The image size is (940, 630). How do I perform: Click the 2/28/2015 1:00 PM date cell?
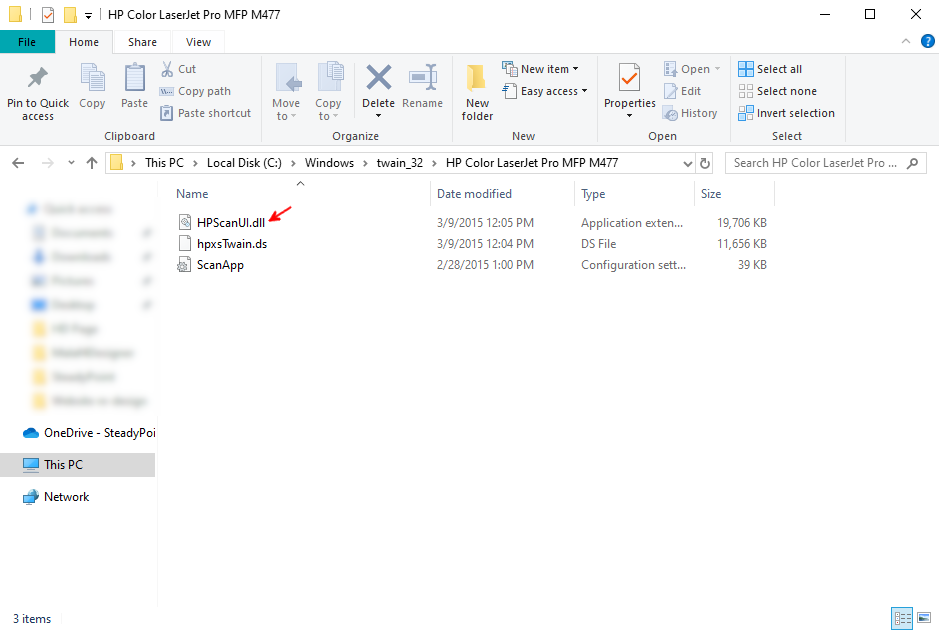(x=485, y=265)
